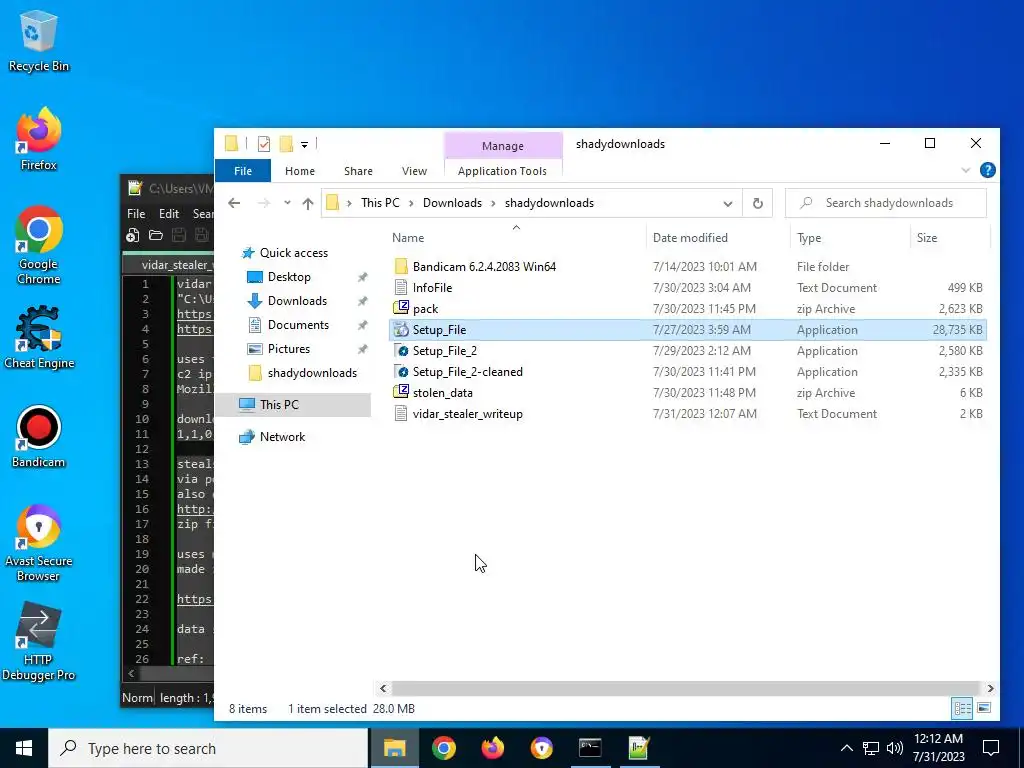Image resolution: width=1024 pixels, height=768 pixels.
Task: Click Downloads in the address breadcrumb
Action: point(452,202)
